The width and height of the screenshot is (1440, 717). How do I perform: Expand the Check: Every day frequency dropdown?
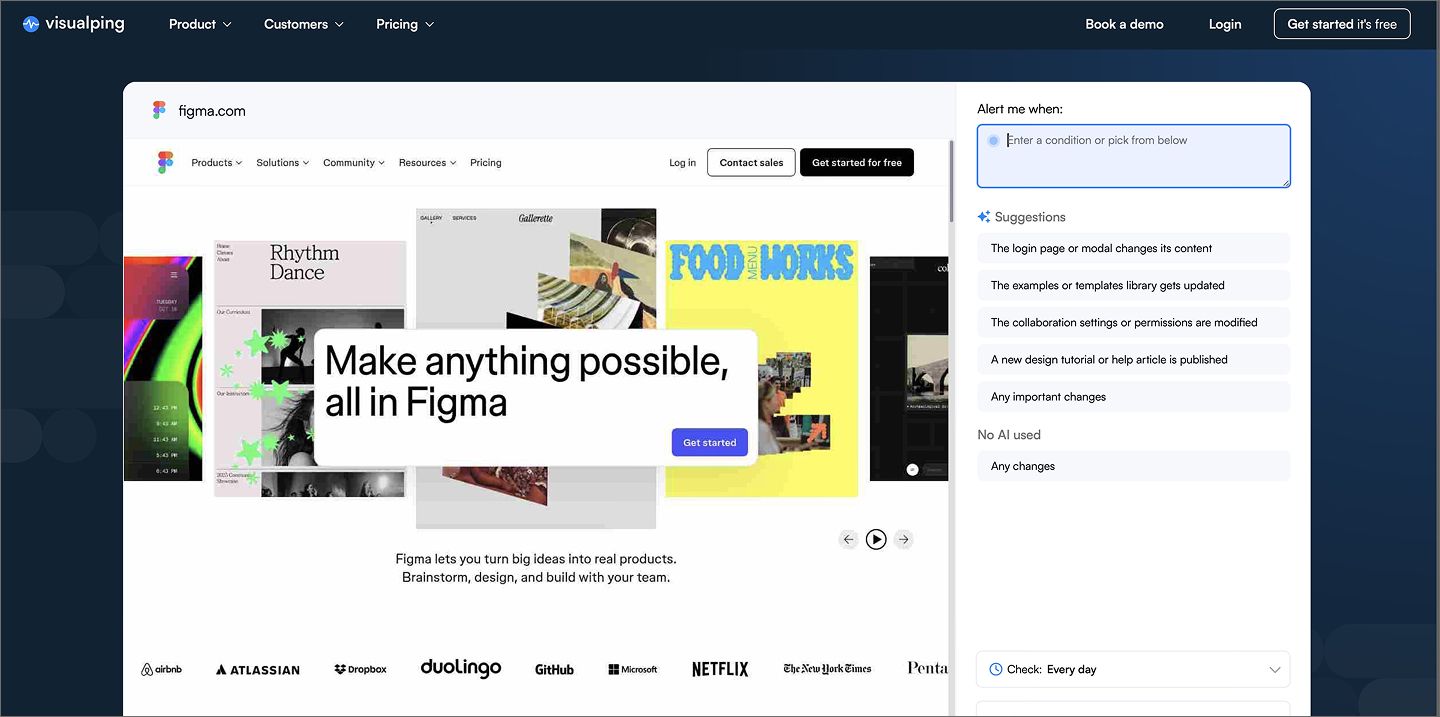click(1133, 669)
